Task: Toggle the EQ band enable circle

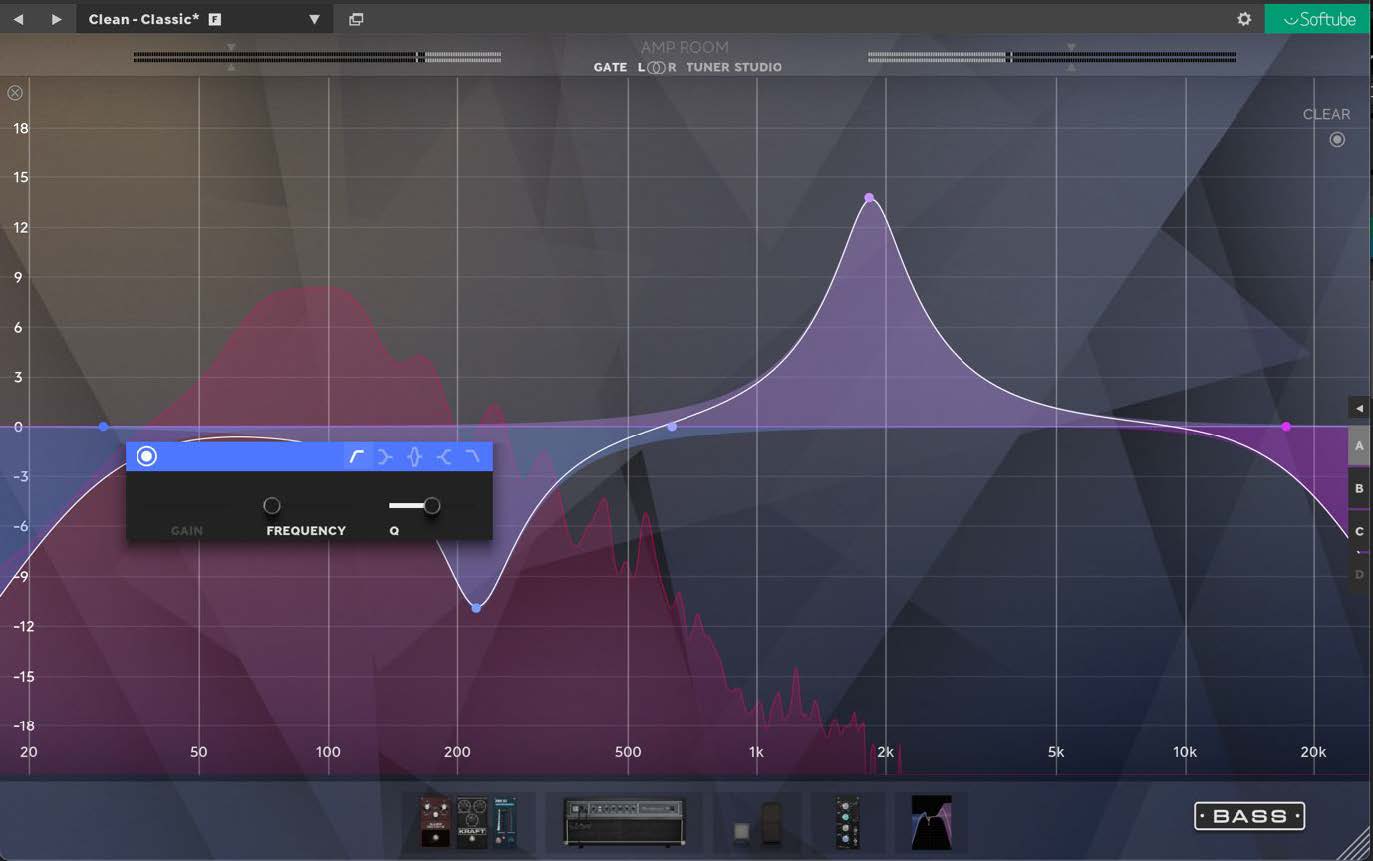Action: tap(146, 456)
